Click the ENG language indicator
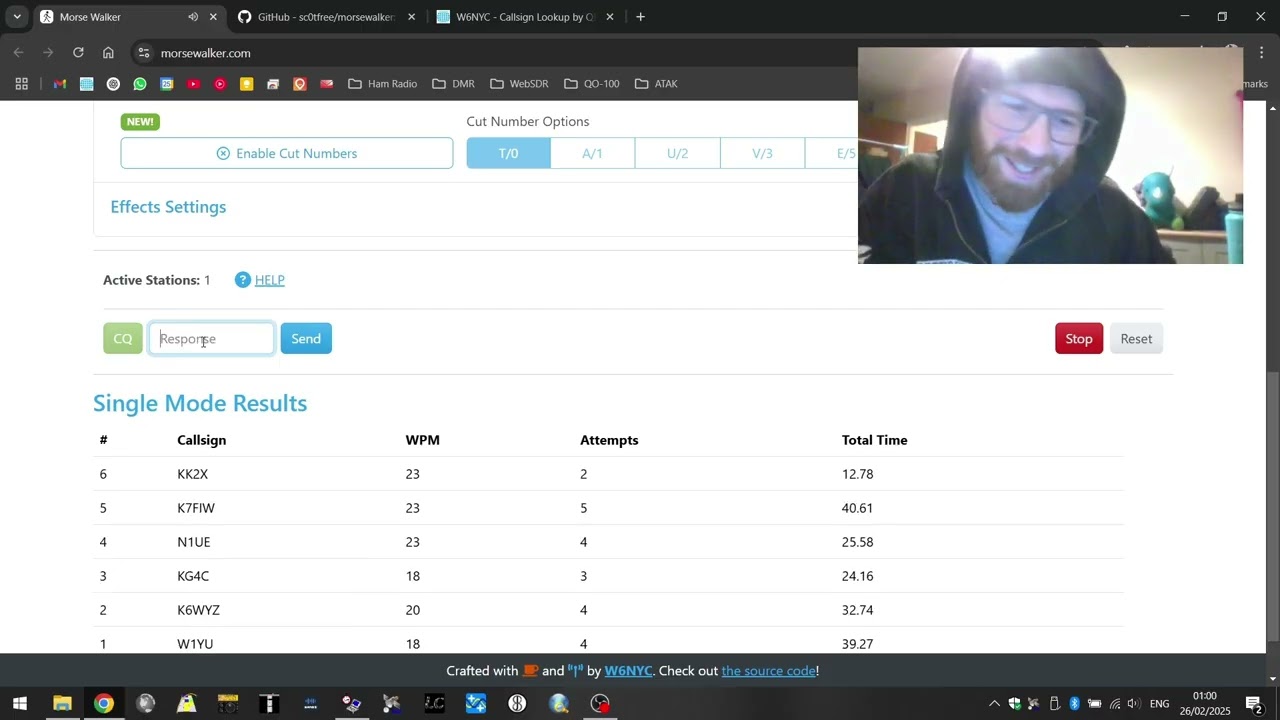 1160,704
